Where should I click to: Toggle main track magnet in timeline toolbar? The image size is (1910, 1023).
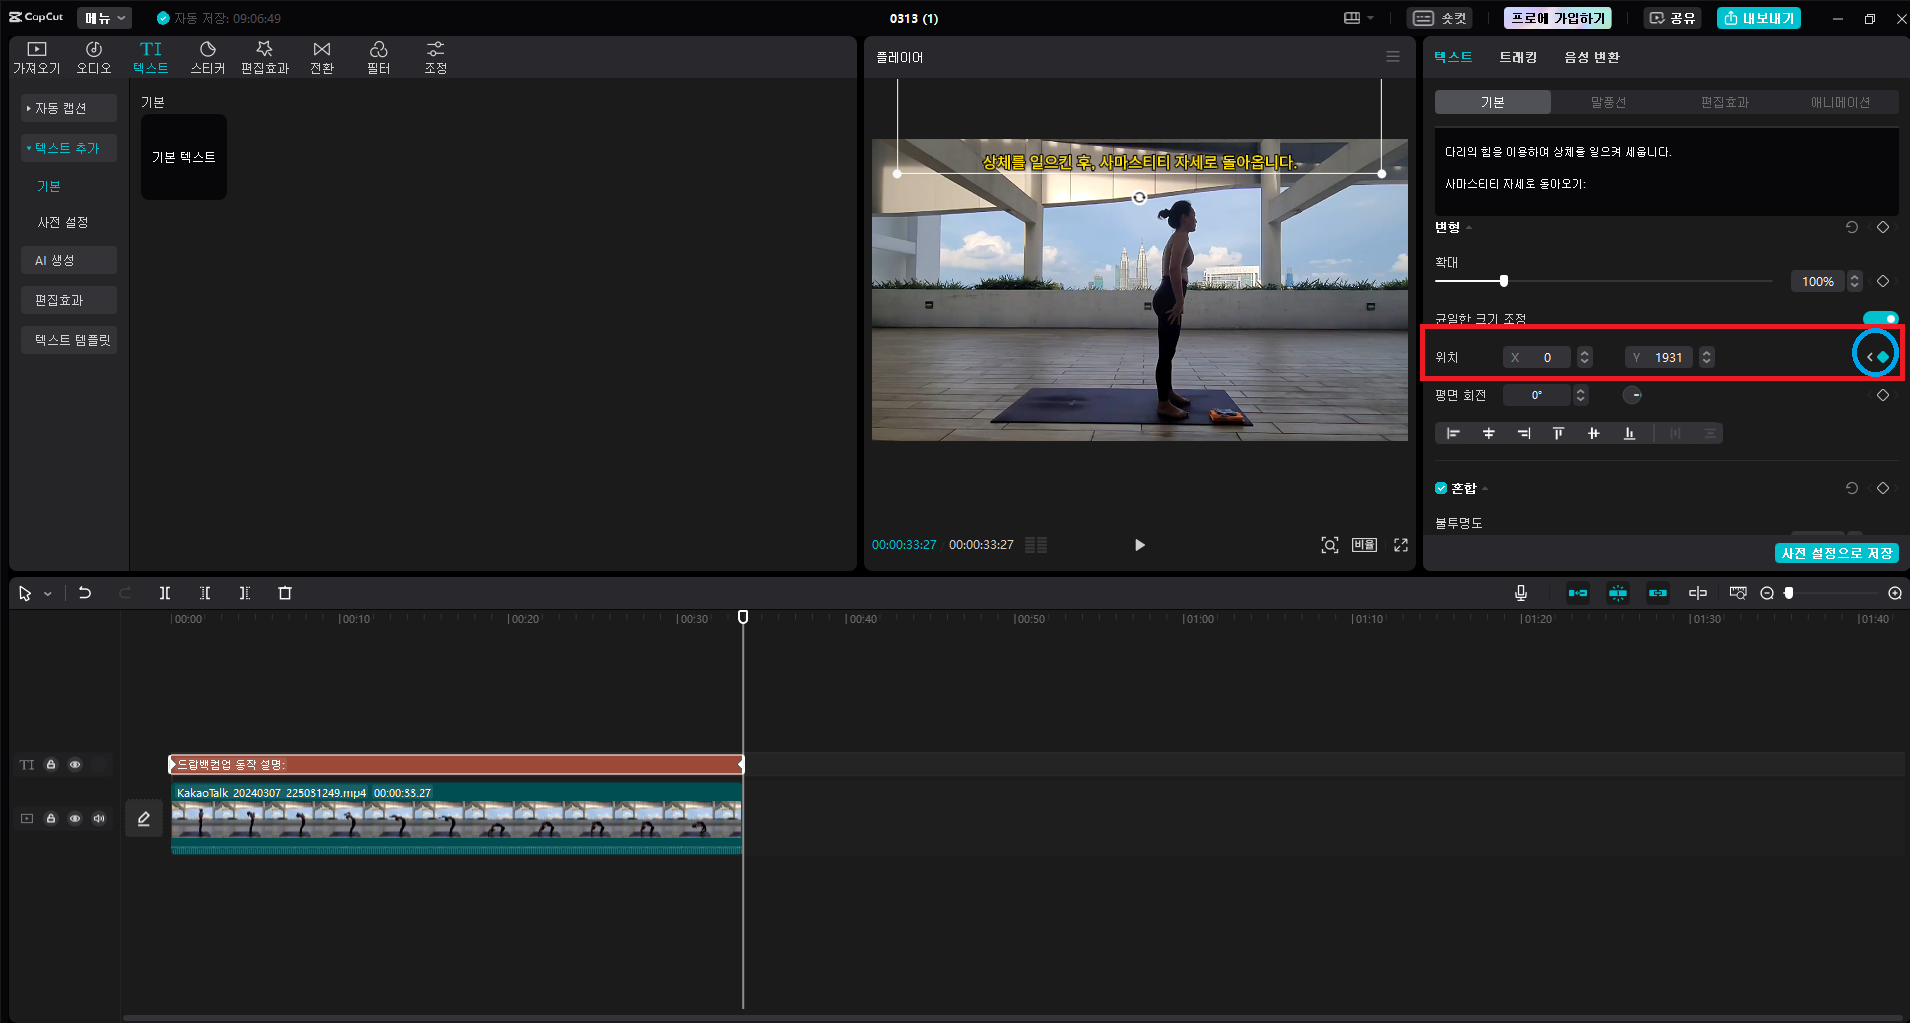1578,593
